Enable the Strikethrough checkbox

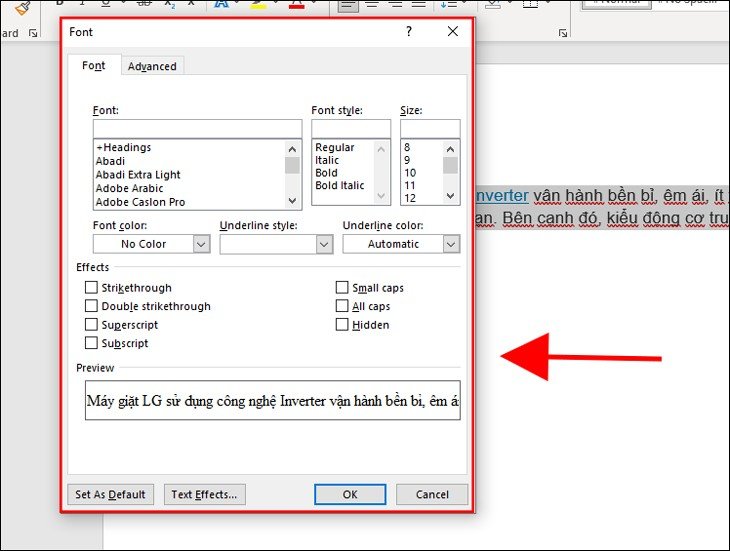(92, 288)
